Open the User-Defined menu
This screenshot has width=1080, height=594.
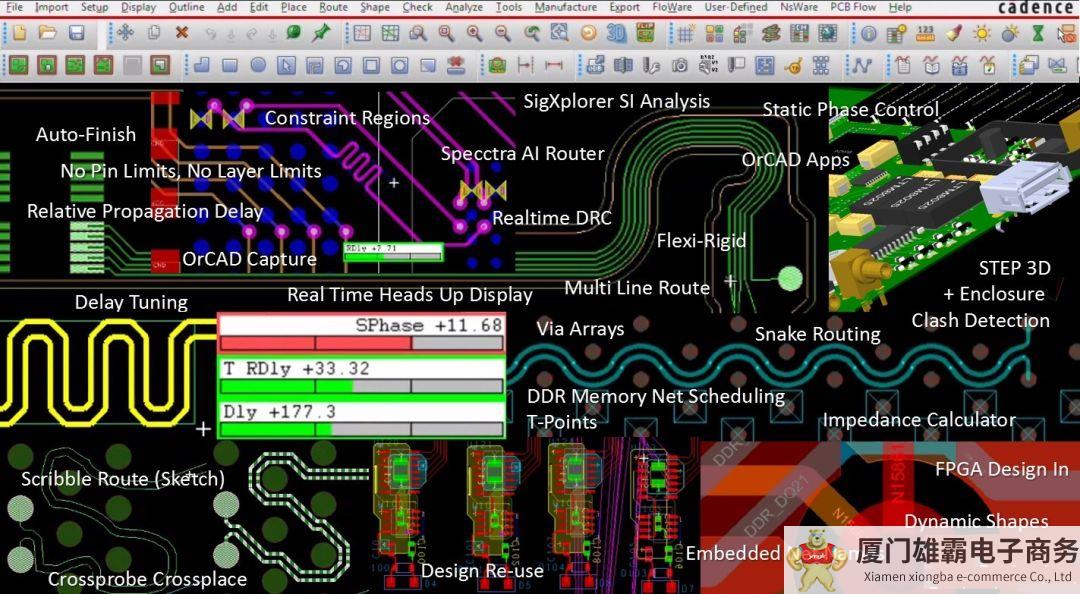[x=736, y=7]
